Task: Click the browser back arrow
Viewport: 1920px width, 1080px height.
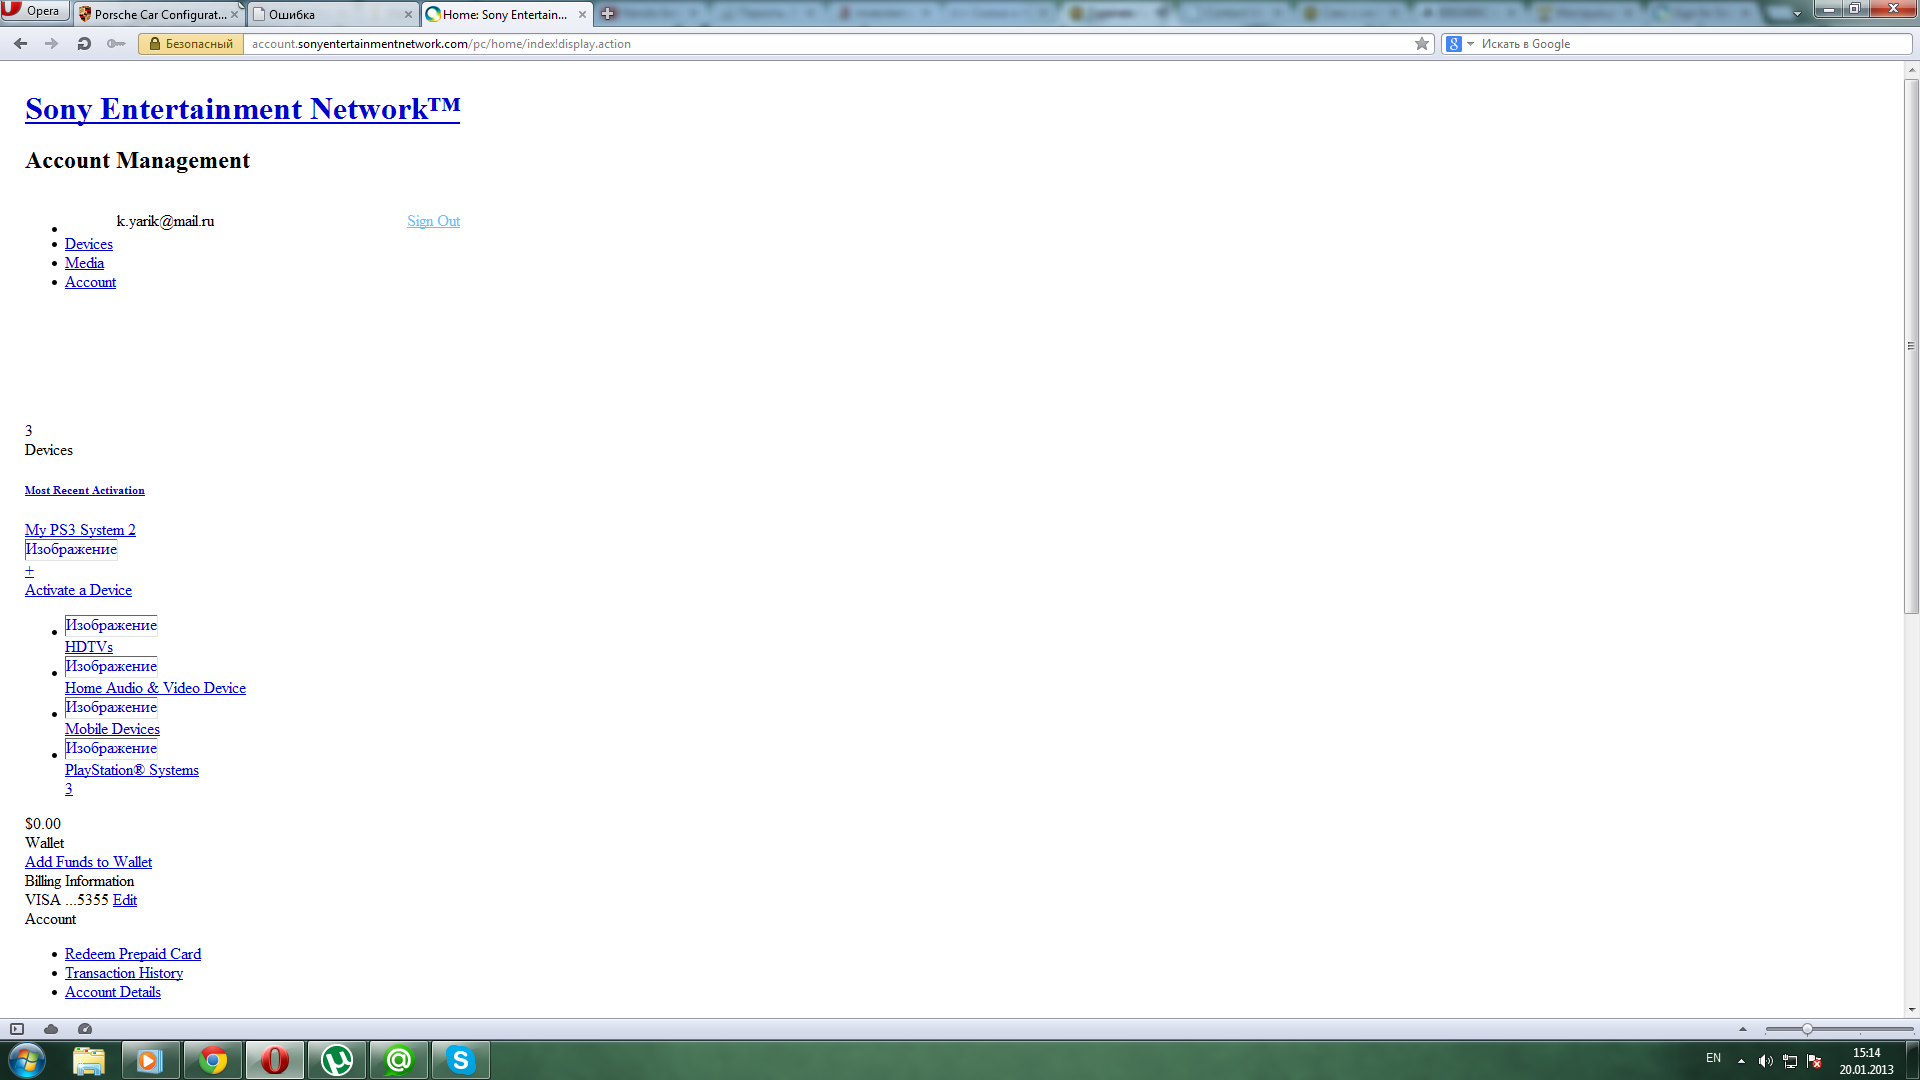Action: coord(20,44)
